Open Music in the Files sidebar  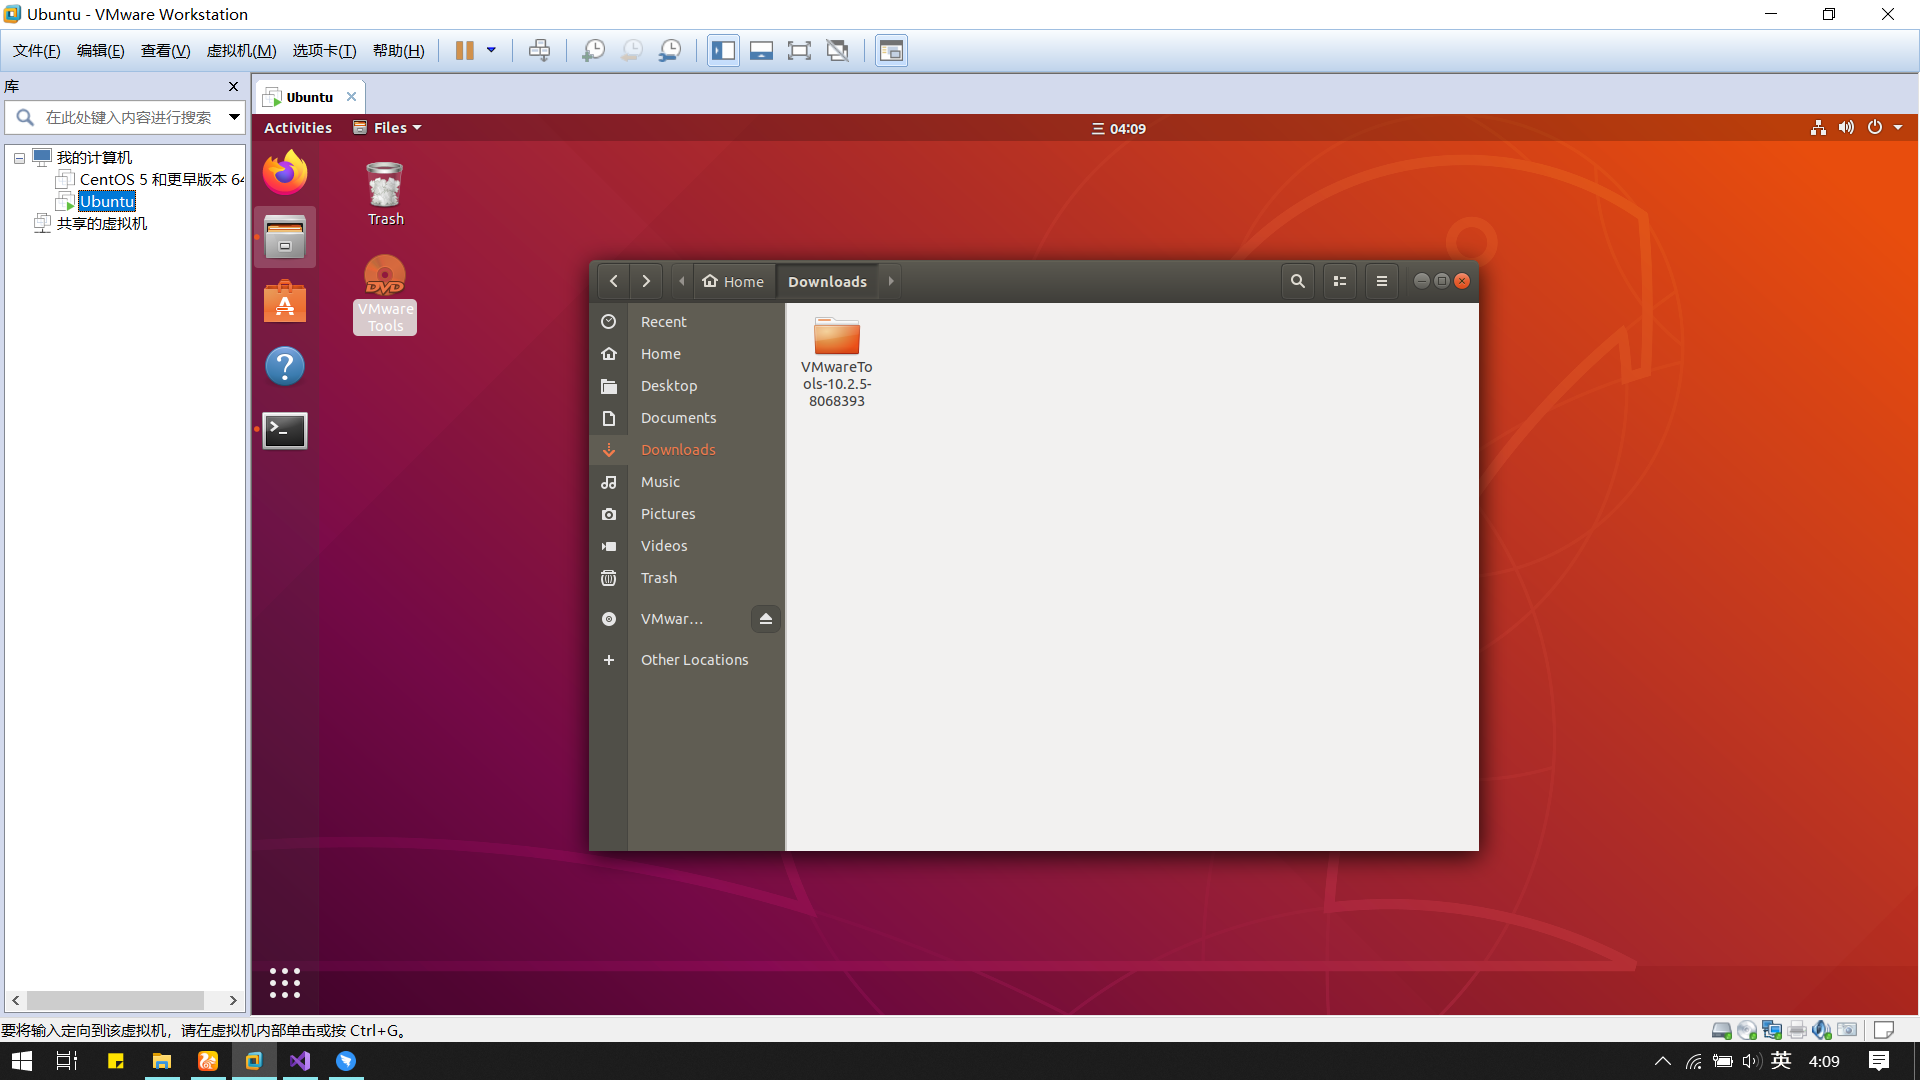tap(686, 482)
